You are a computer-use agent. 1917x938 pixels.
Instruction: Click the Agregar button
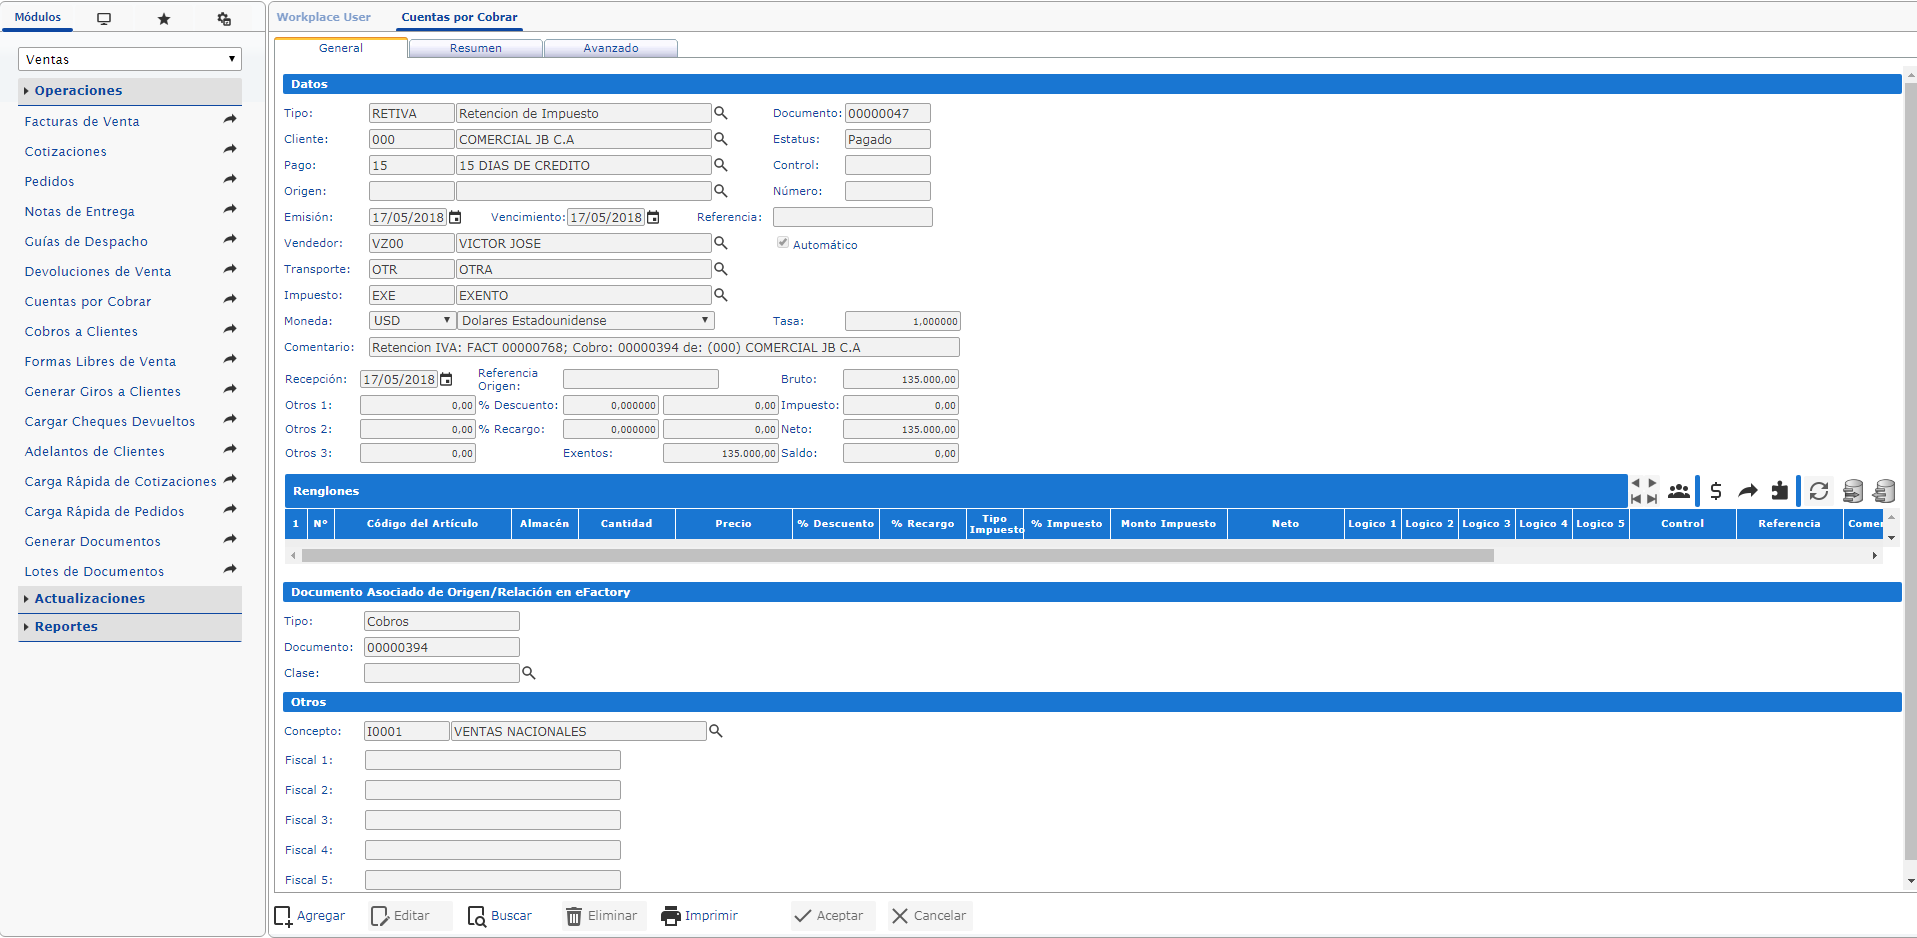[x=310, y=915]
